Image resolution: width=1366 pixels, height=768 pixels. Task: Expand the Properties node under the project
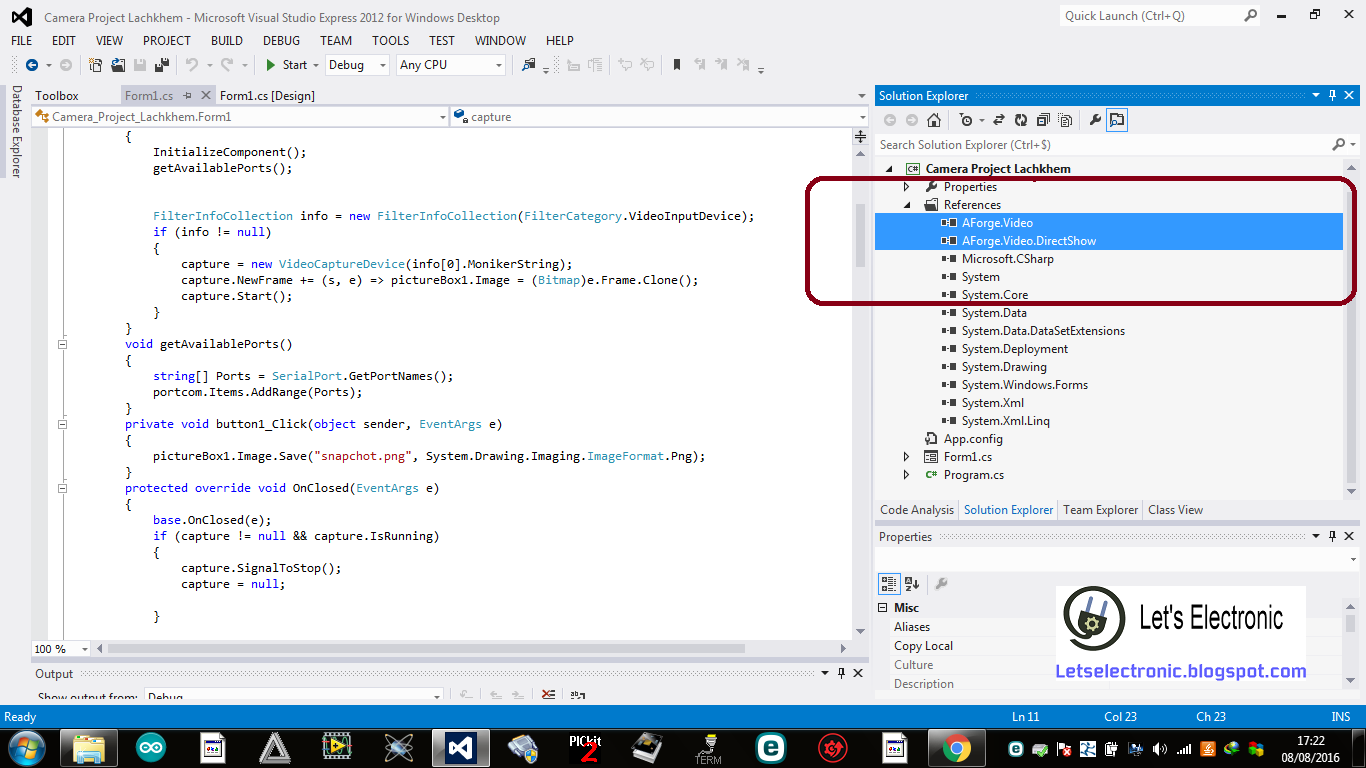pyautogui.click(x=907, y=186)
